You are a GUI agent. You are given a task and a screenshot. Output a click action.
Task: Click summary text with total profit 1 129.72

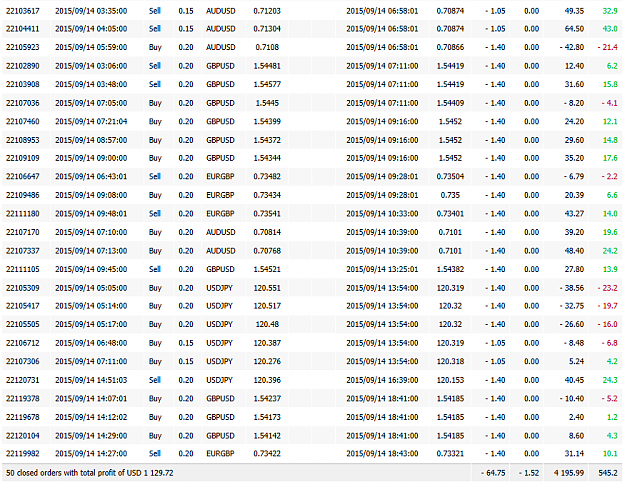[x=90, y=473]
